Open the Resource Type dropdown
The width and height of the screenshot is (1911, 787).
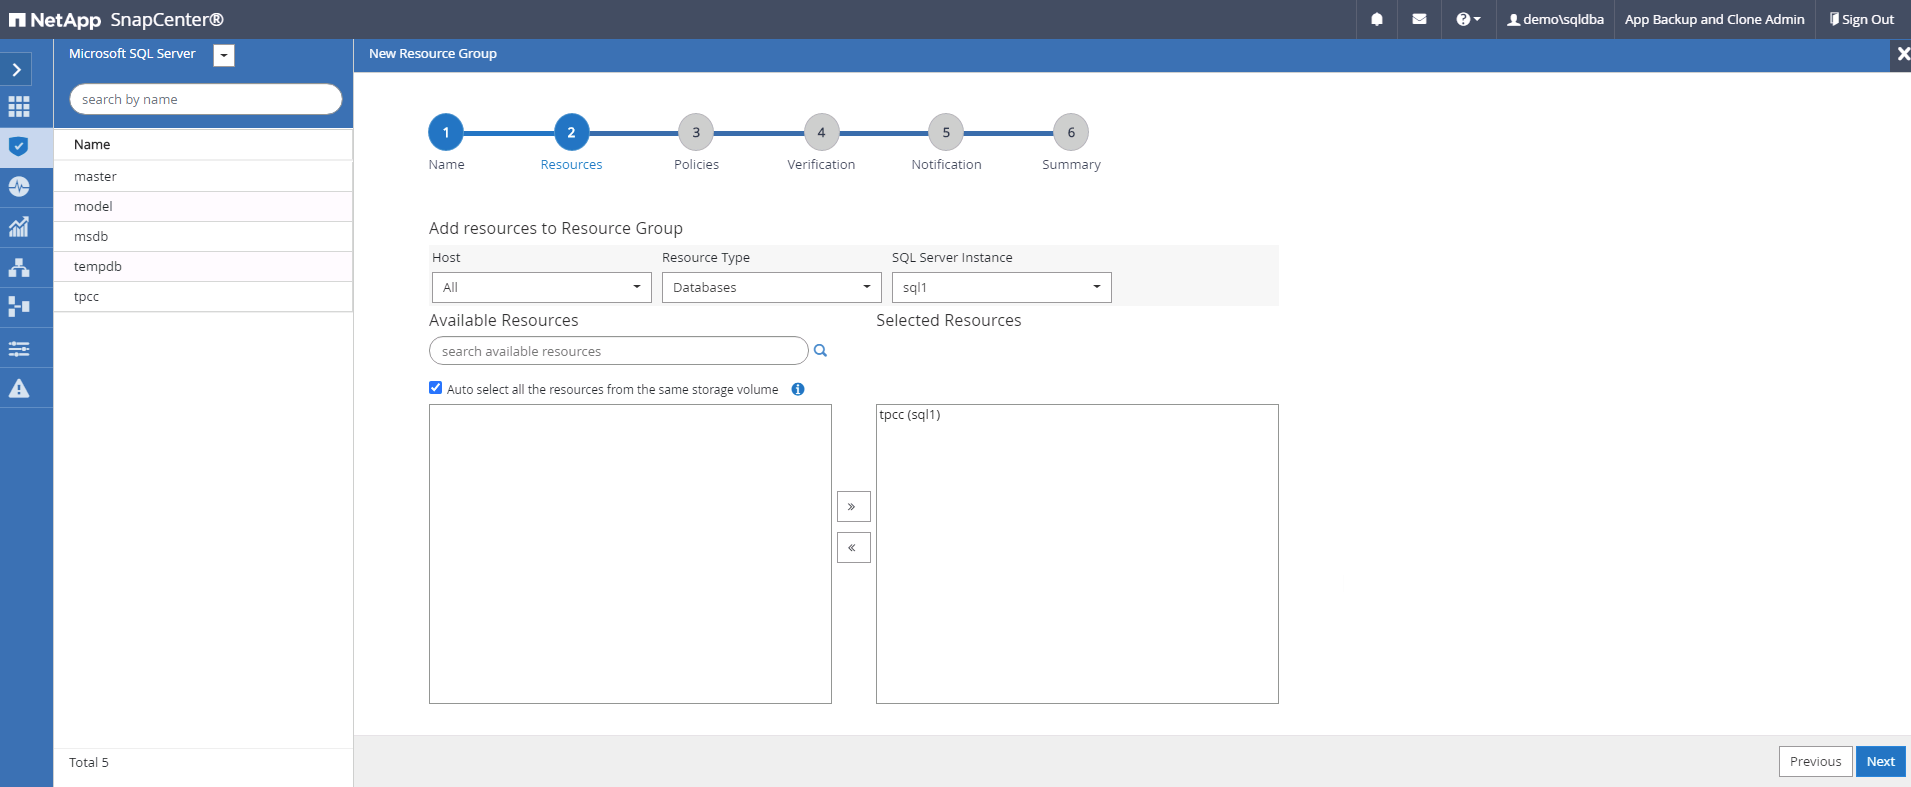[x=771, y=287]
